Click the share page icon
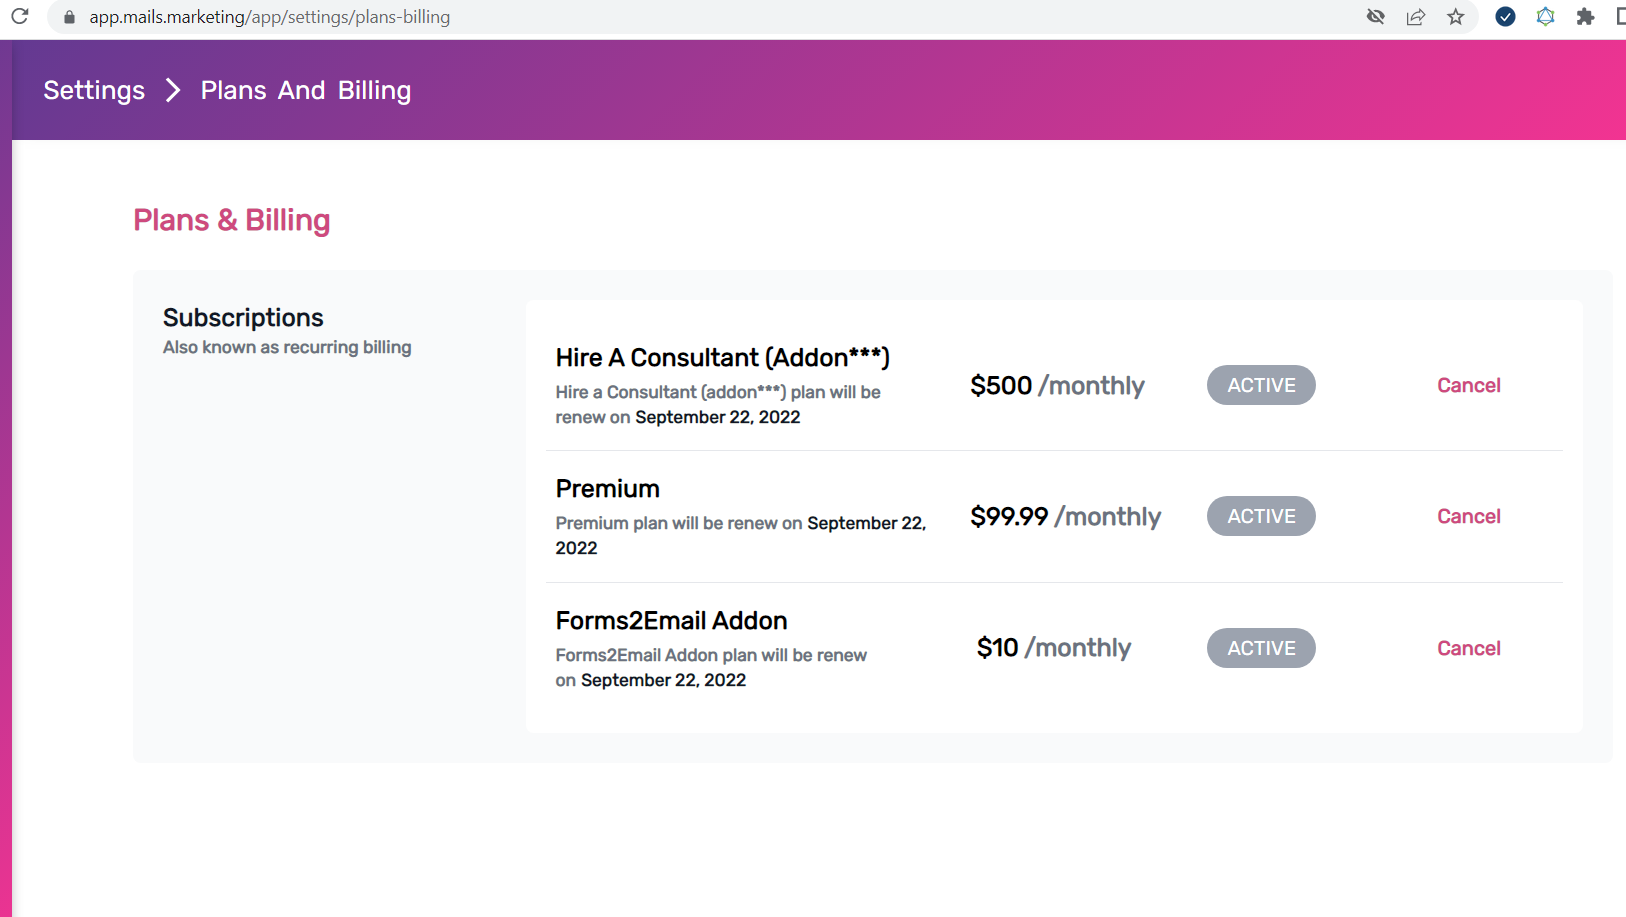Image resolution: width=1626 pixels, height=917 pixels. pos(1416,16)
